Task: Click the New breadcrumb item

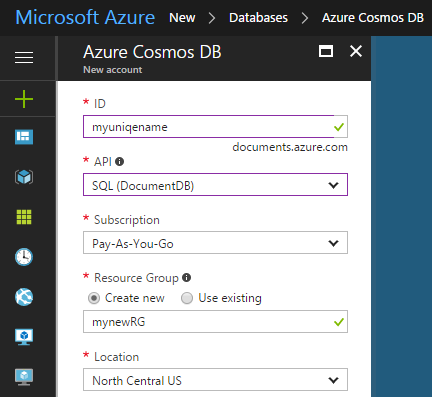Action: (x=182, y=18)
